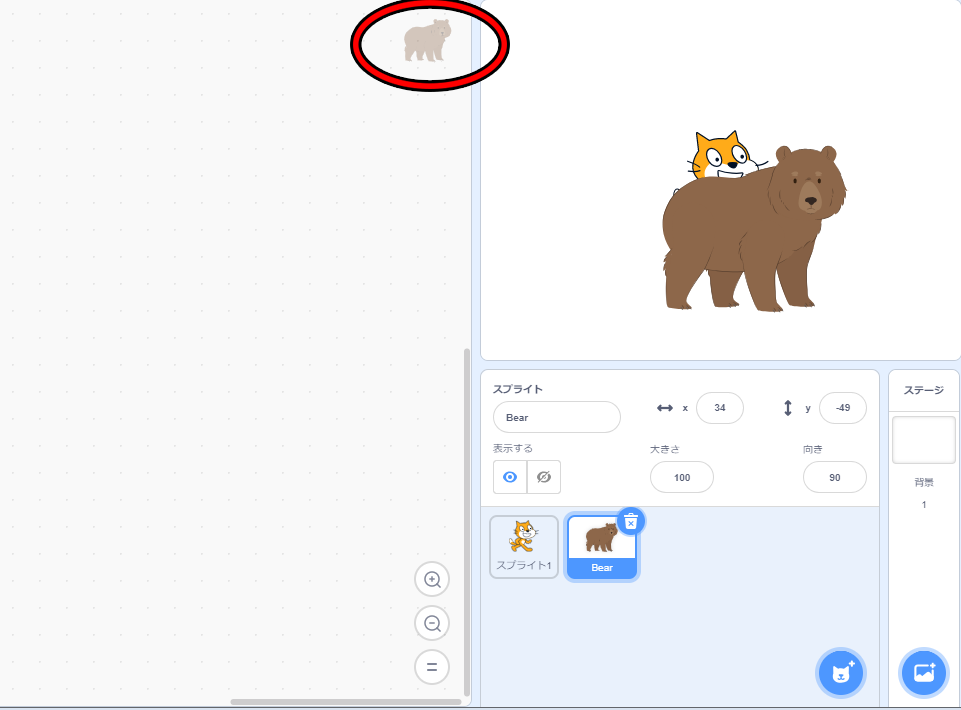Click the 大きさ label
The height and width of the screenshot is (710, 961).
[665, 449]
